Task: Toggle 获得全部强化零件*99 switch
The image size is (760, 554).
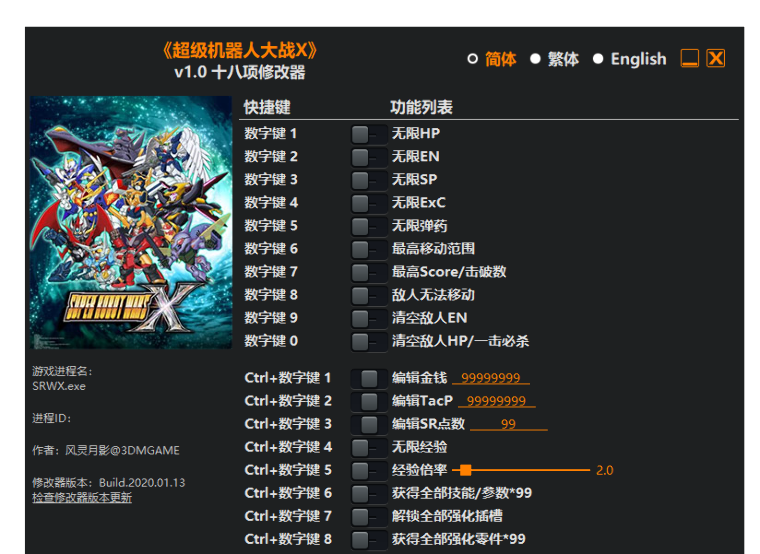Action: 369,540
